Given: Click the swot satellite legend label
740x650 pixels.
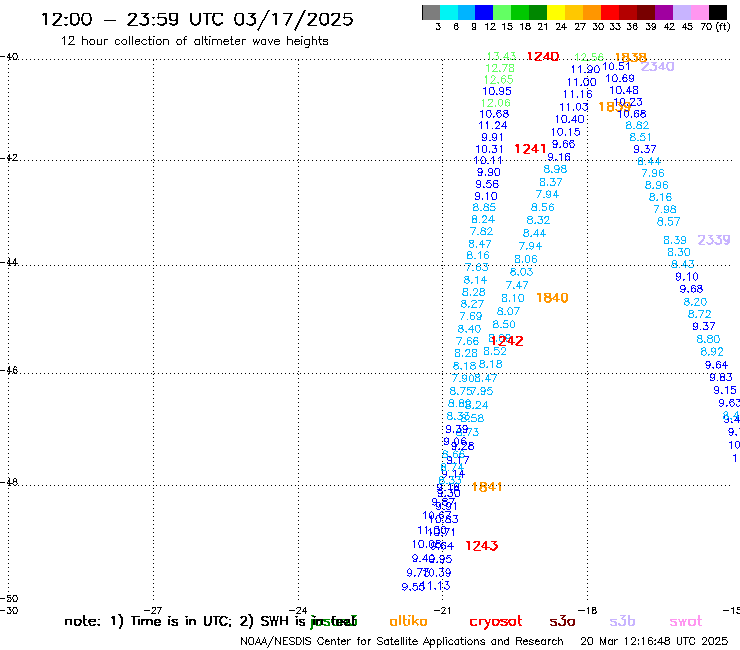Looking at the screenshot, I should click(x=686, y=621).
